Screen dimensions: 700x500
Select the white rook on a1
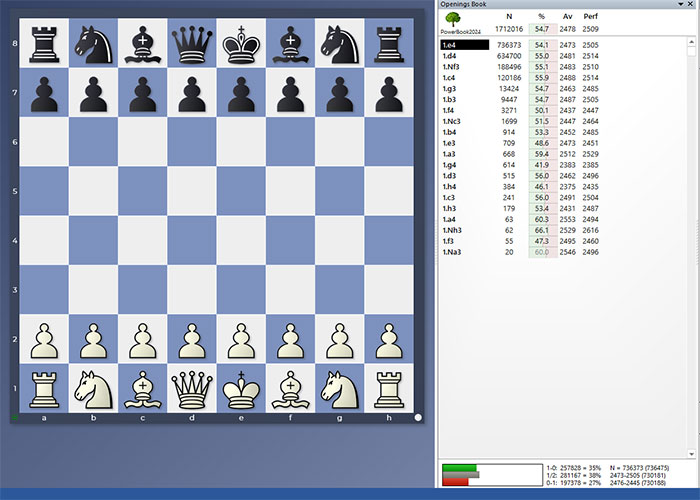point(44,390)
